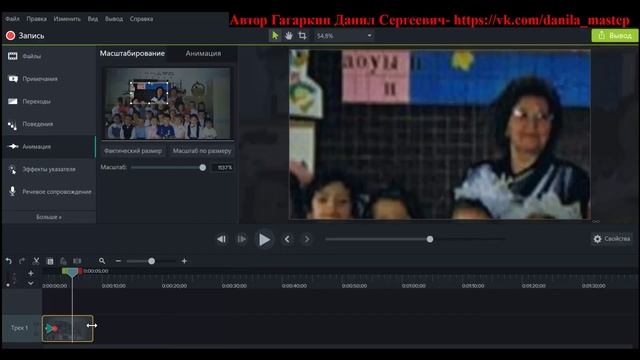This screenshot has width=640, height=360.
Task: Zoom out timeline with minus icon
Action: pos(118,261)
